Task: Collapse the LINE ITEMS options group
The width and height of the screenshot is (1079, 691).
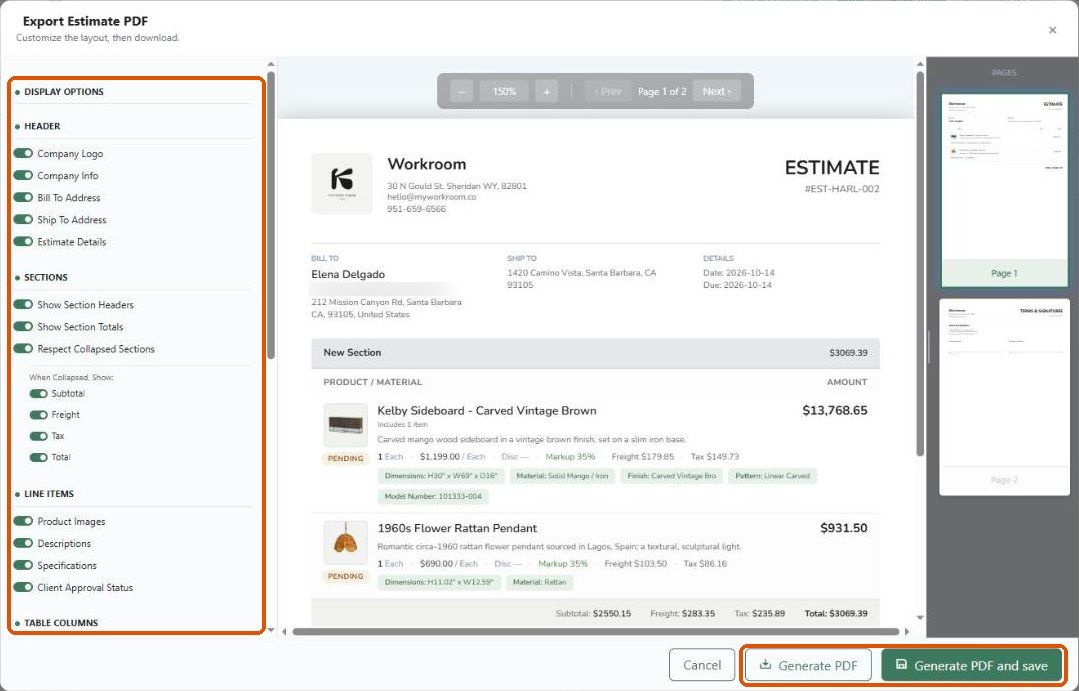Action: (x=48, y=493)
